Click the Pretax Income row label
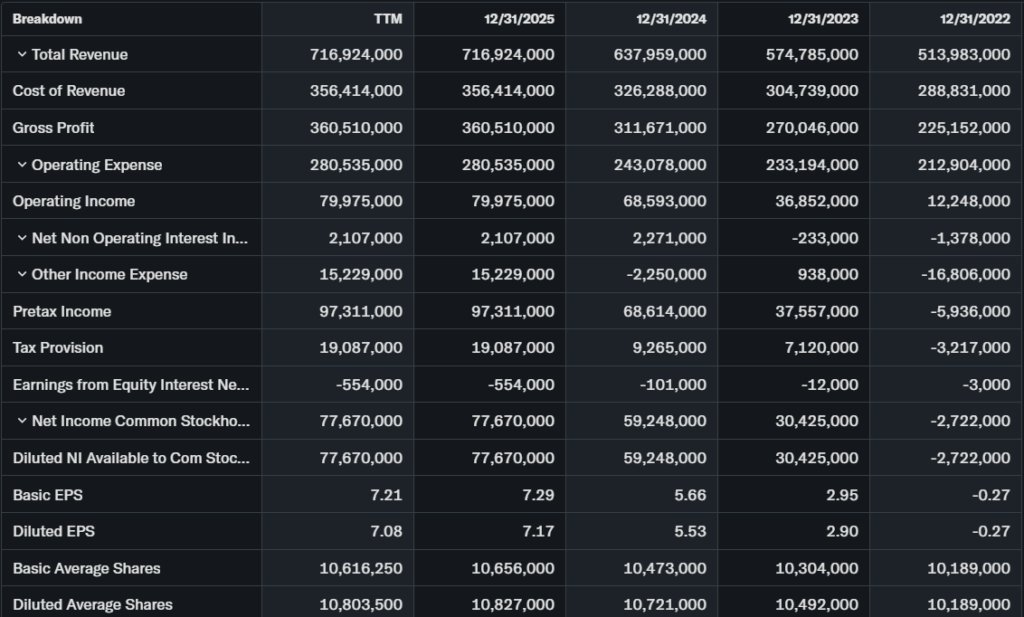 (62, 311)
